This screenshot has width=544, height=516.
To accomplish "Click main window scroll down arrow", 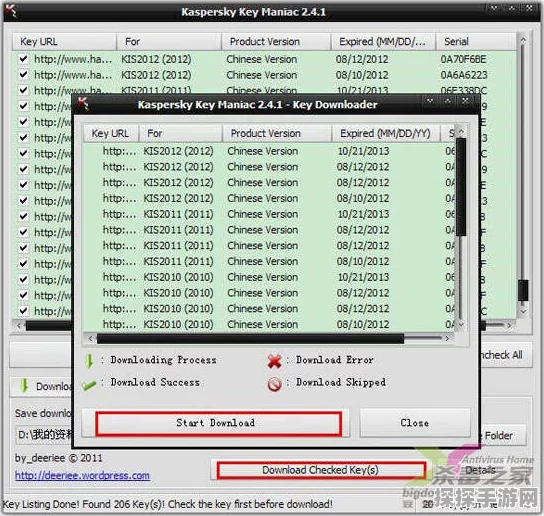I will (x=523, y=312).
